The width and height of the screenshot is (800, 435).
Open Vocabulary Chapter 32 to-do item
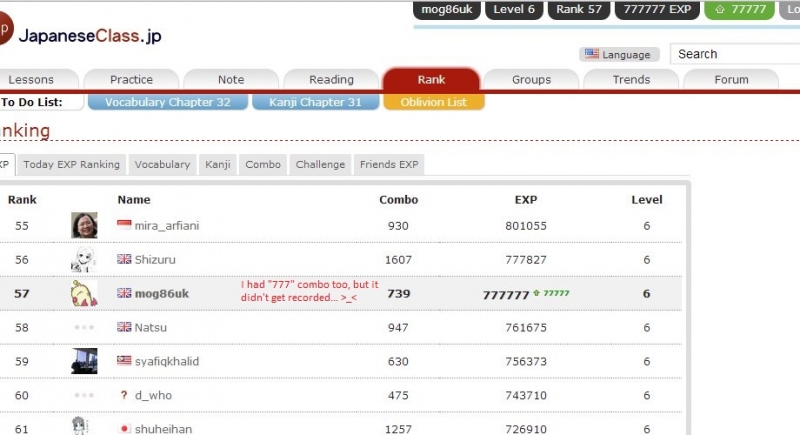(167, 102)
